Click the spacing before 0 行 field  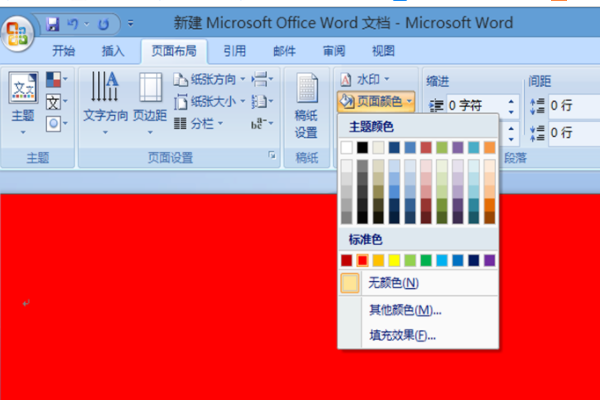tap(574, 105)
